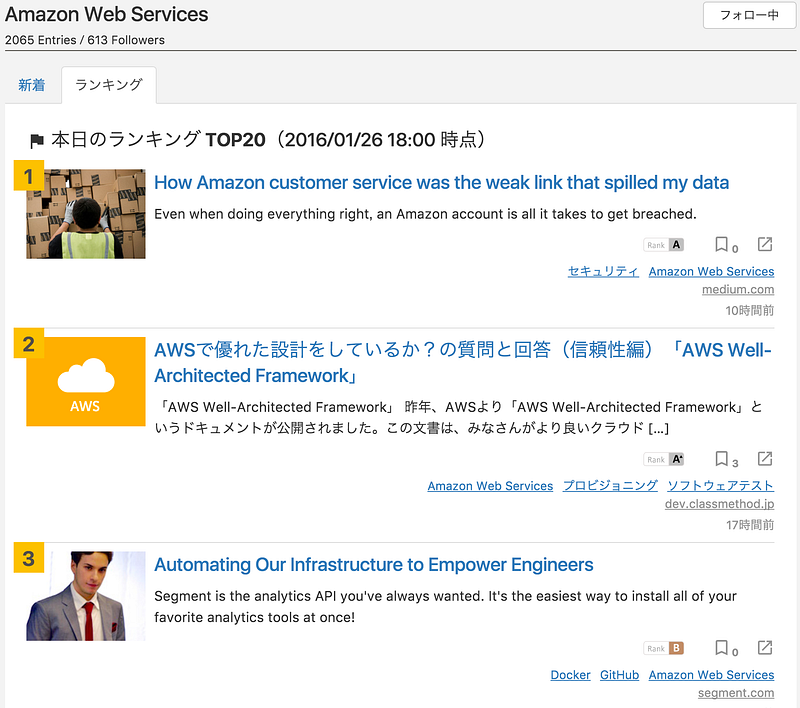Click the セキュリティ tag link
The image size is (800, 708).
(x=603, y=271)
